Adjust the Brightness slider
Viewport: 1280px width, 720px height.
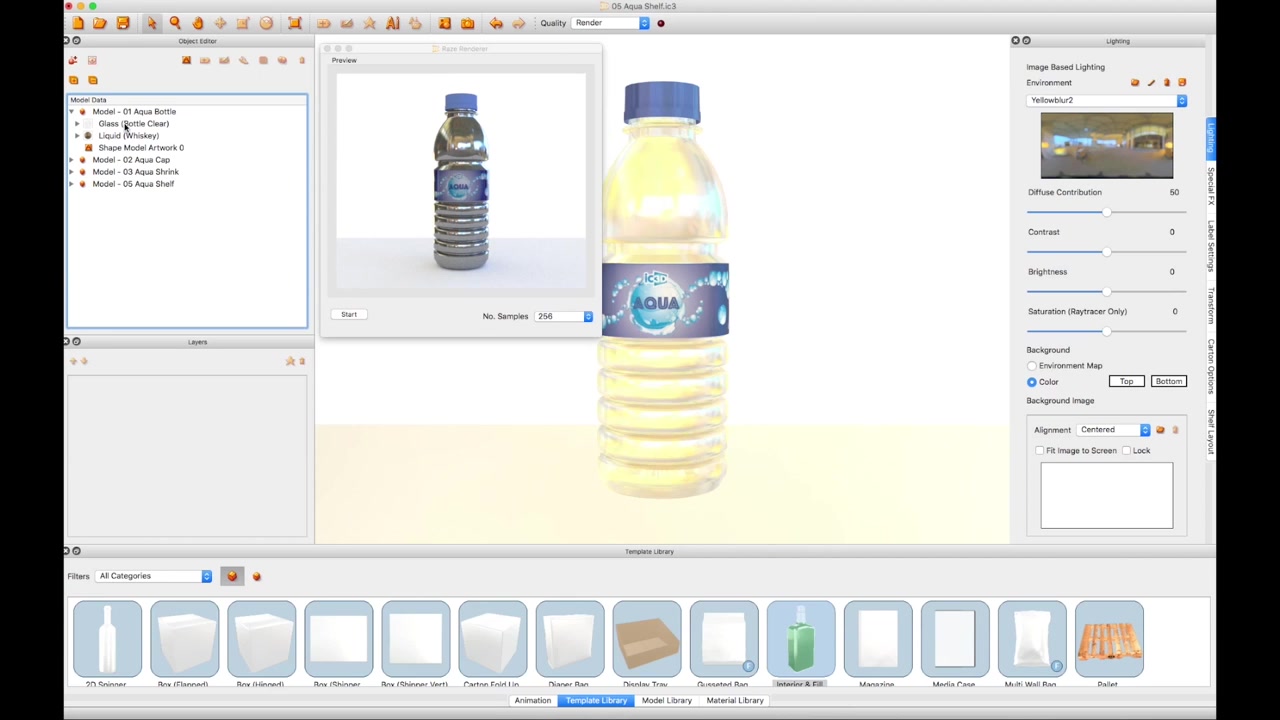pyautogui.click(x=1106, y=292)
